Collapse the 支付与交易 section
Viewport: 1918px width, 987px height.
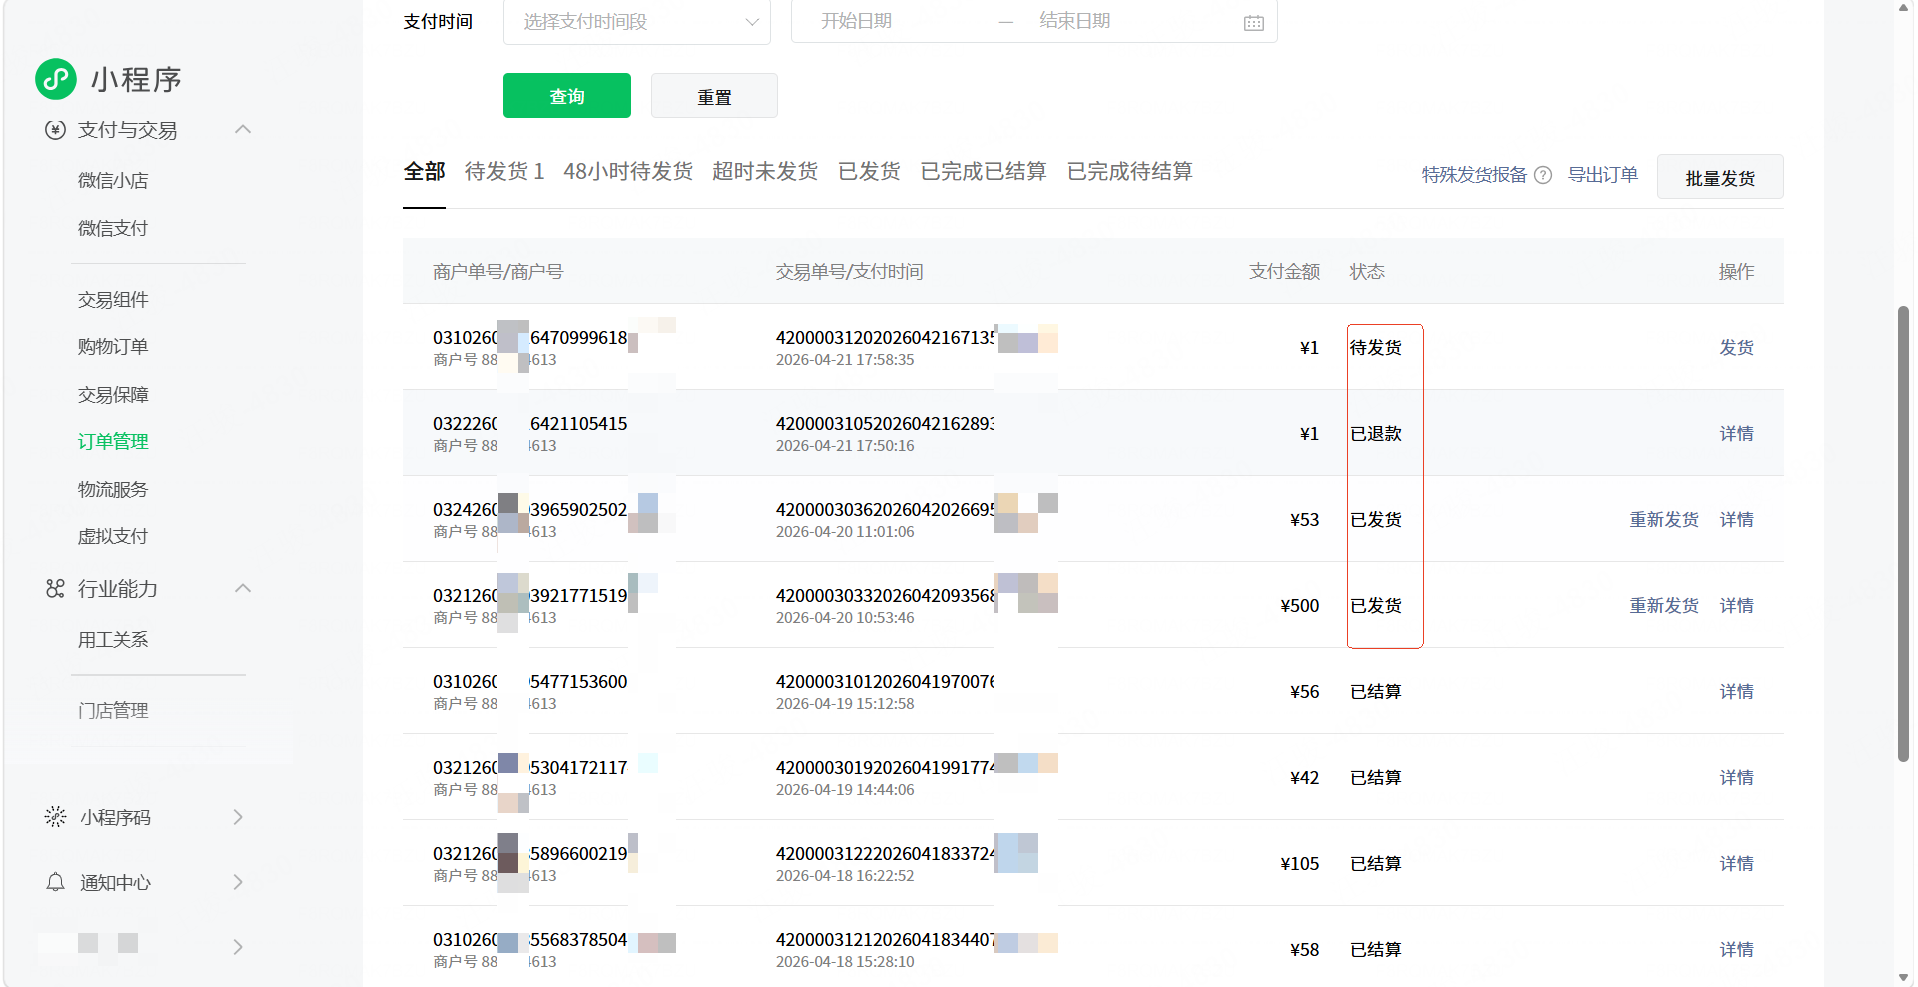coord(242,130)
